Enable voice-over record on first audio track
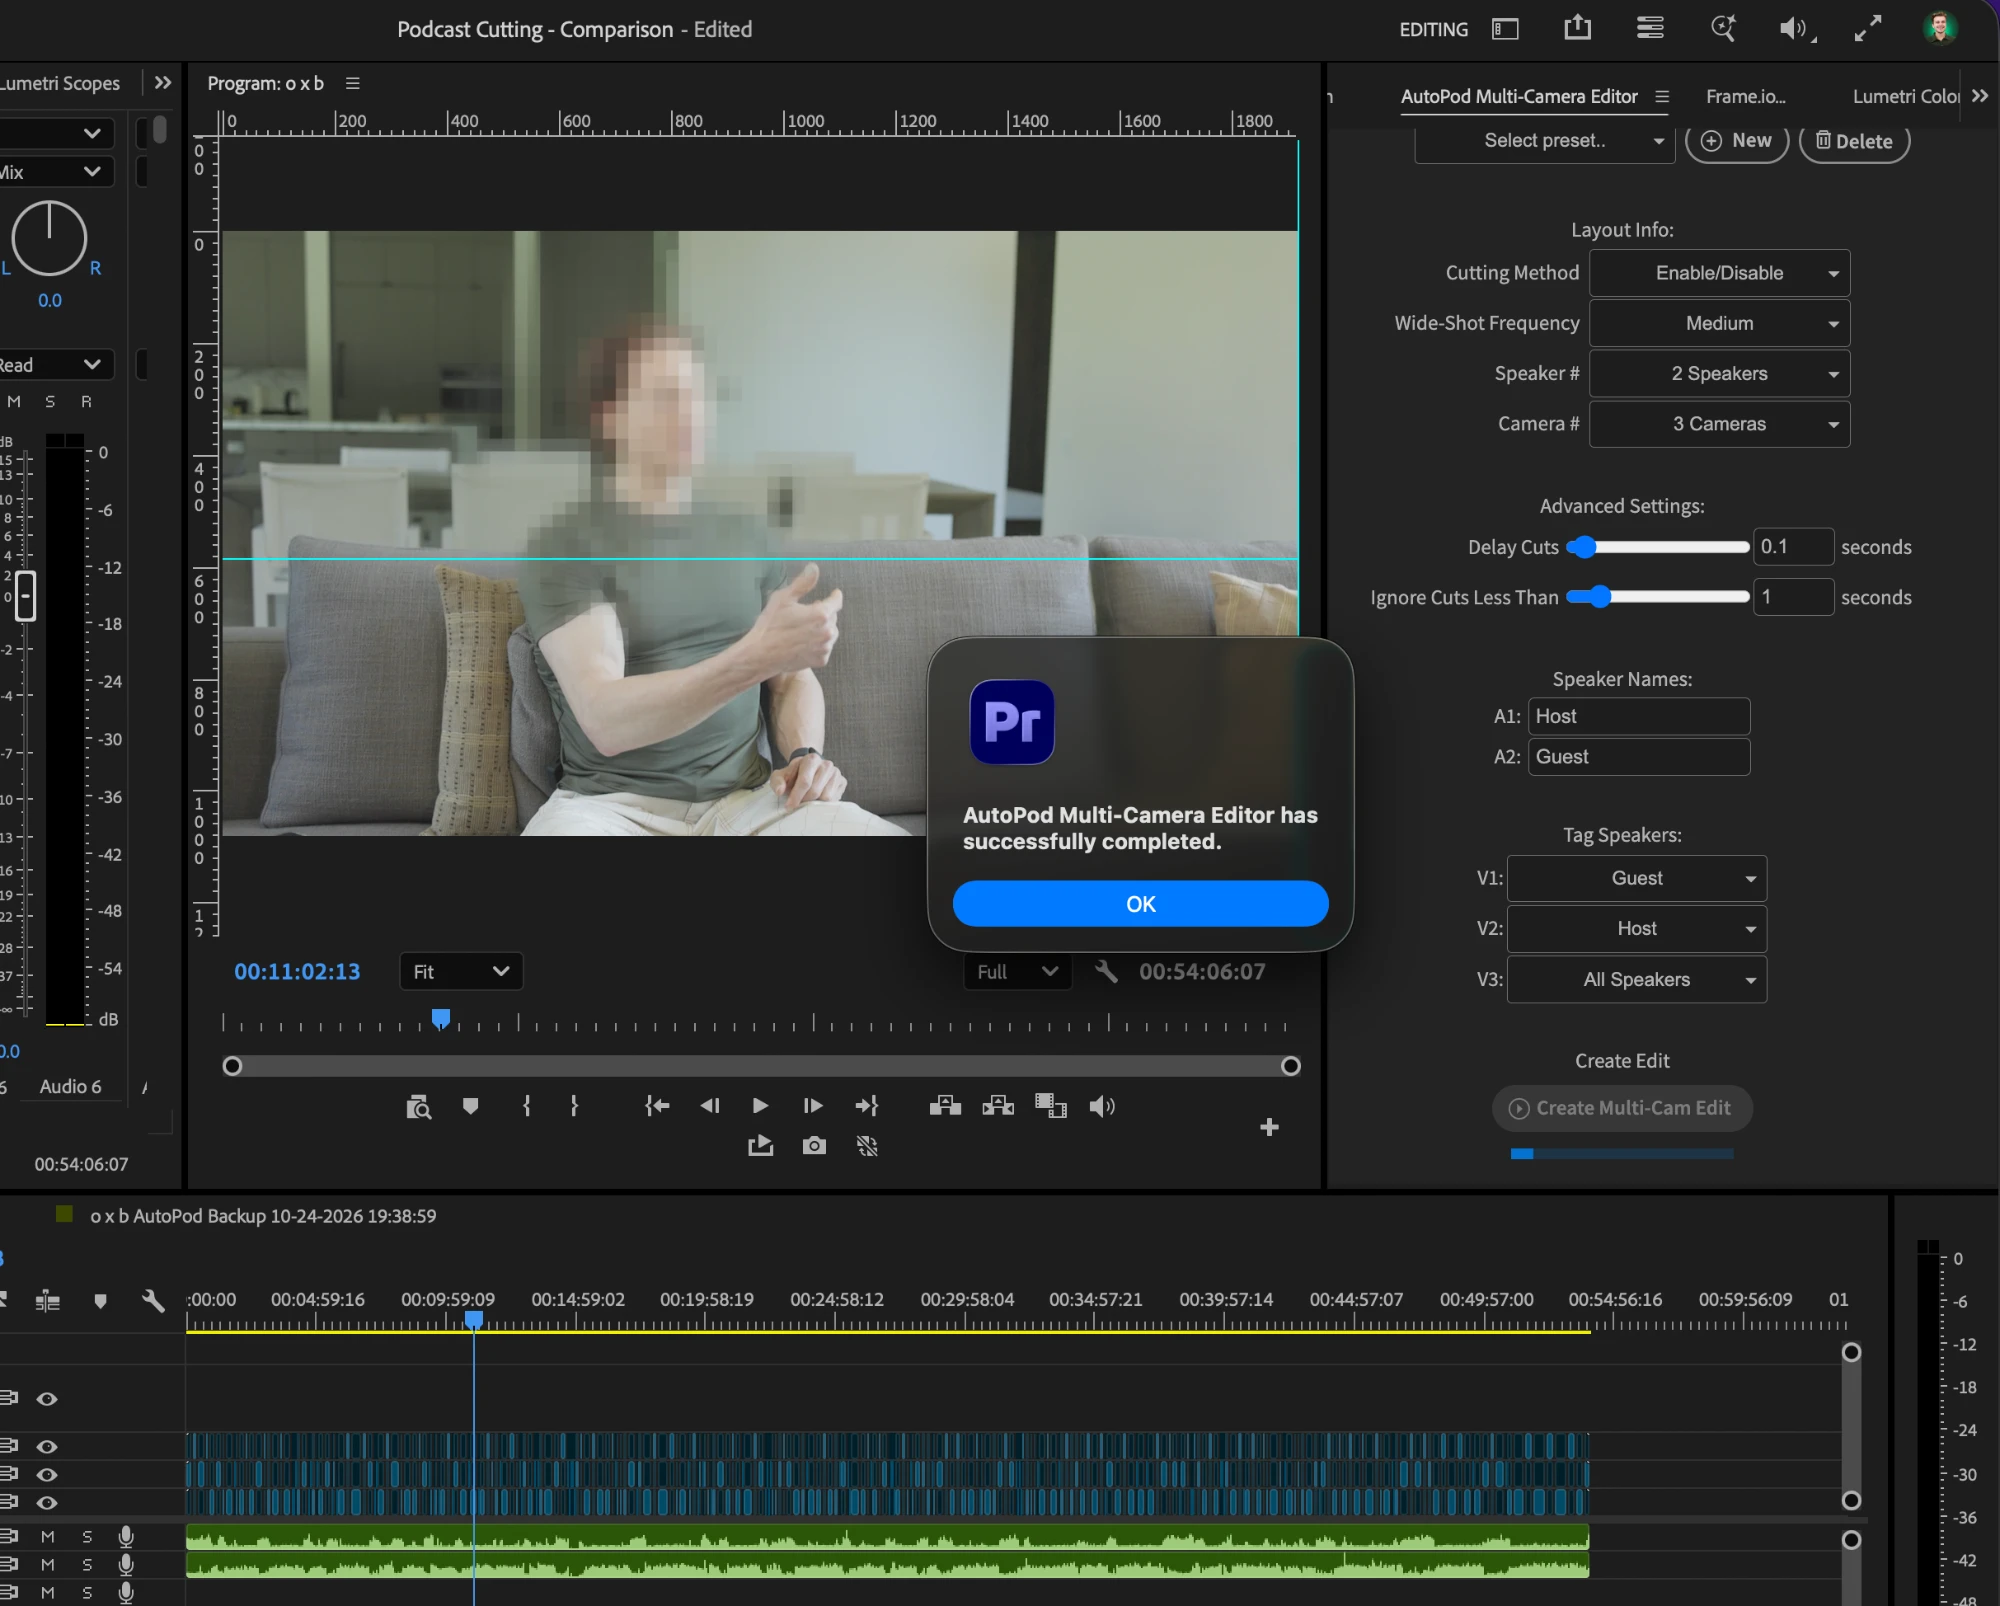The image size is (2000, 1606). coord(126,1536)
